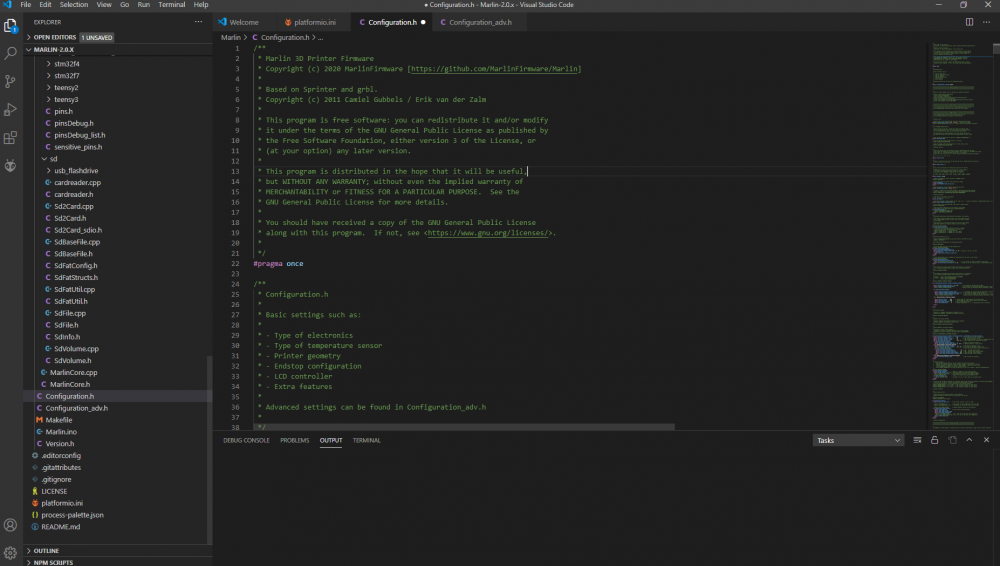The height and width of the screenshot is (566, 1000).
Task: Open the Edit menu
Action: [45, 4]
